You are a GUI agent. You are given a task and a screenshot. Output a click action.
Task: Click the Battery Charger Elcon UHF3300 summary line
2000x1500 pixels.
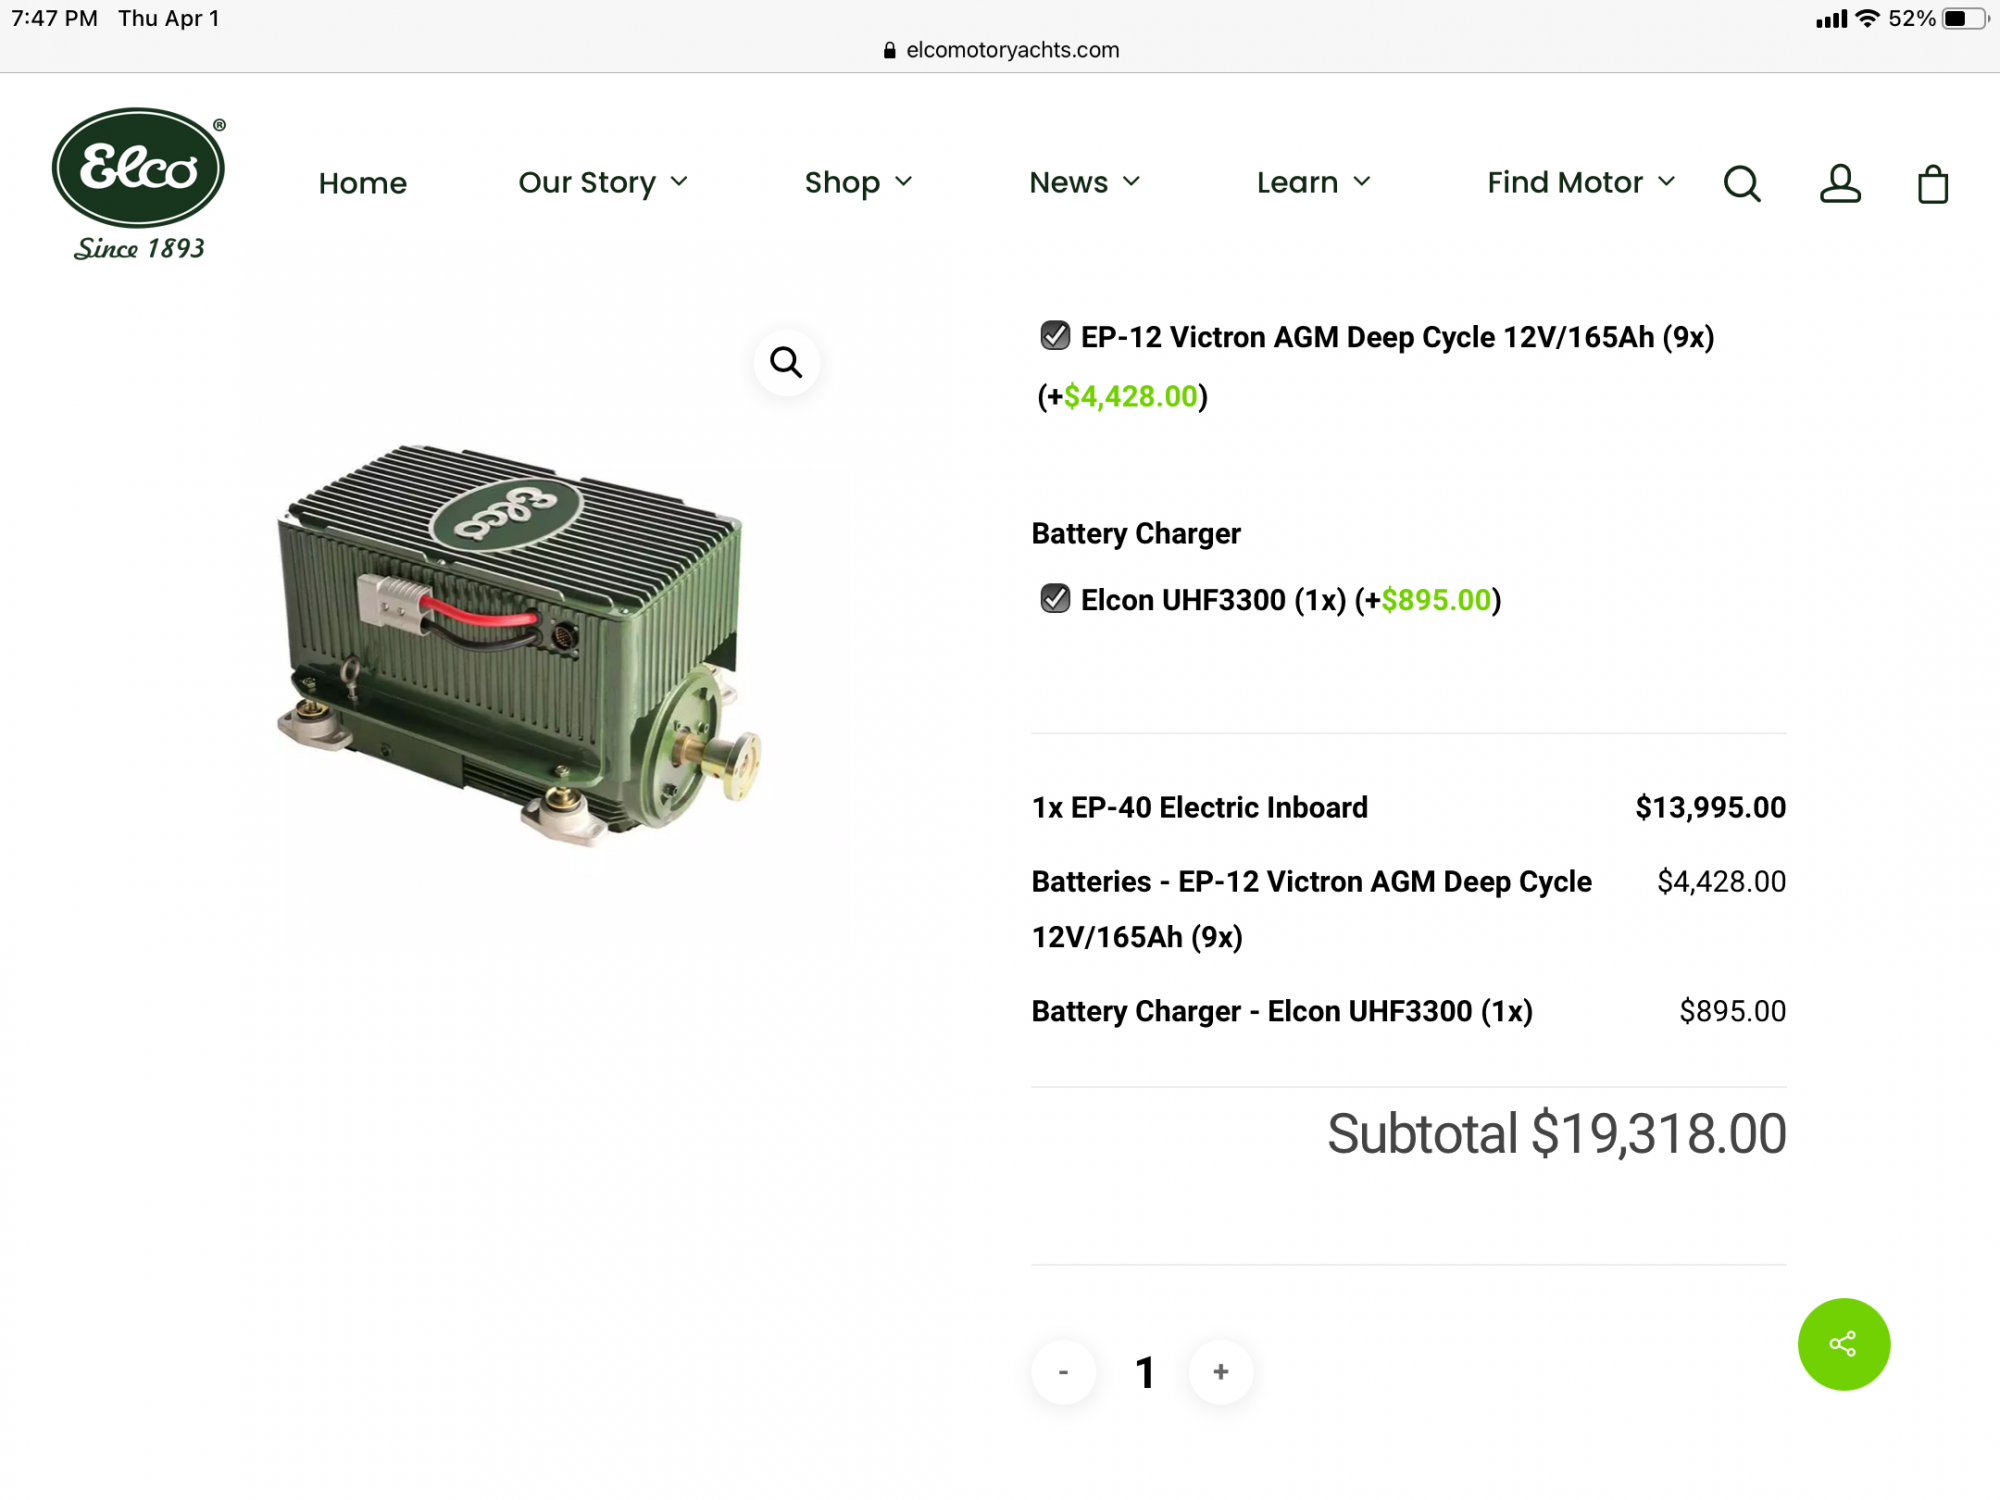click(x=1282, y=1011)
